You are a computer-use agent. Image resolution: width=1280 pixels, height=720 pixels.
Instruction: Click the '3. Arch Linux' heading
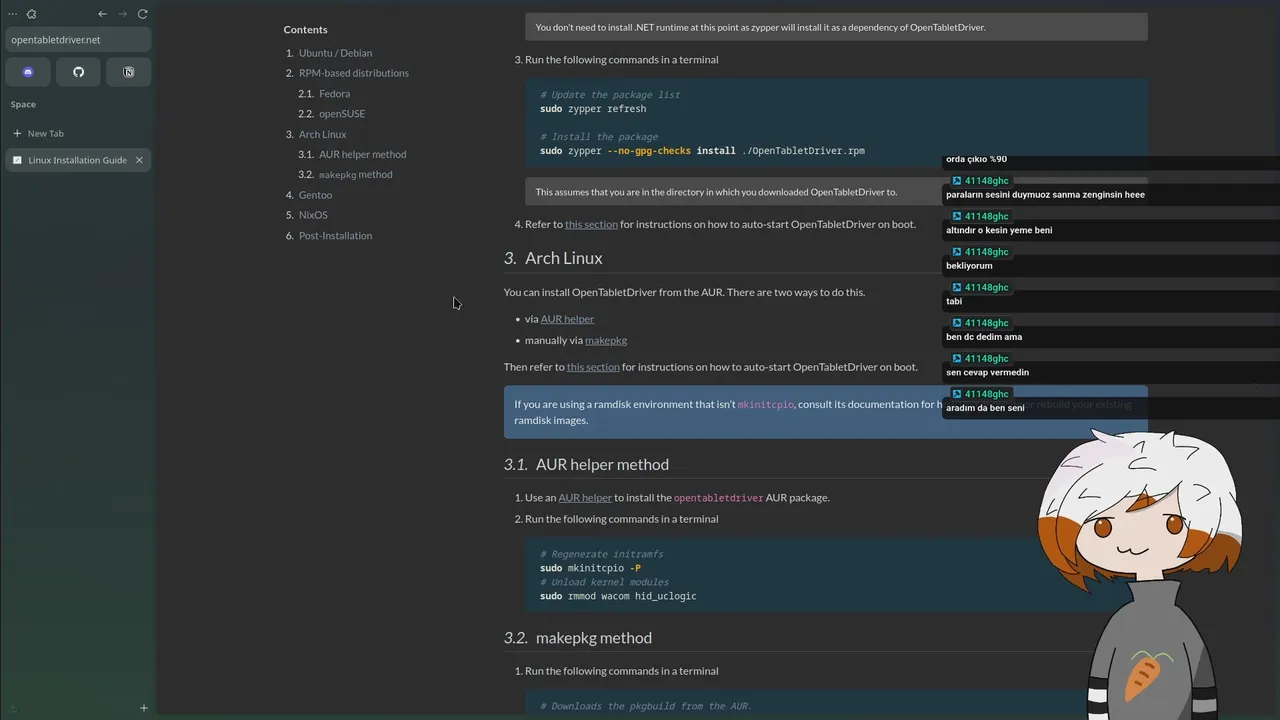[553, 258]
